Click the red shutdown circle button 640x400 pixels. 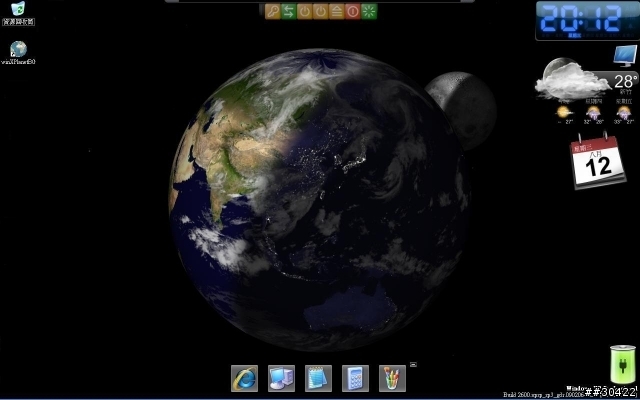352,11
